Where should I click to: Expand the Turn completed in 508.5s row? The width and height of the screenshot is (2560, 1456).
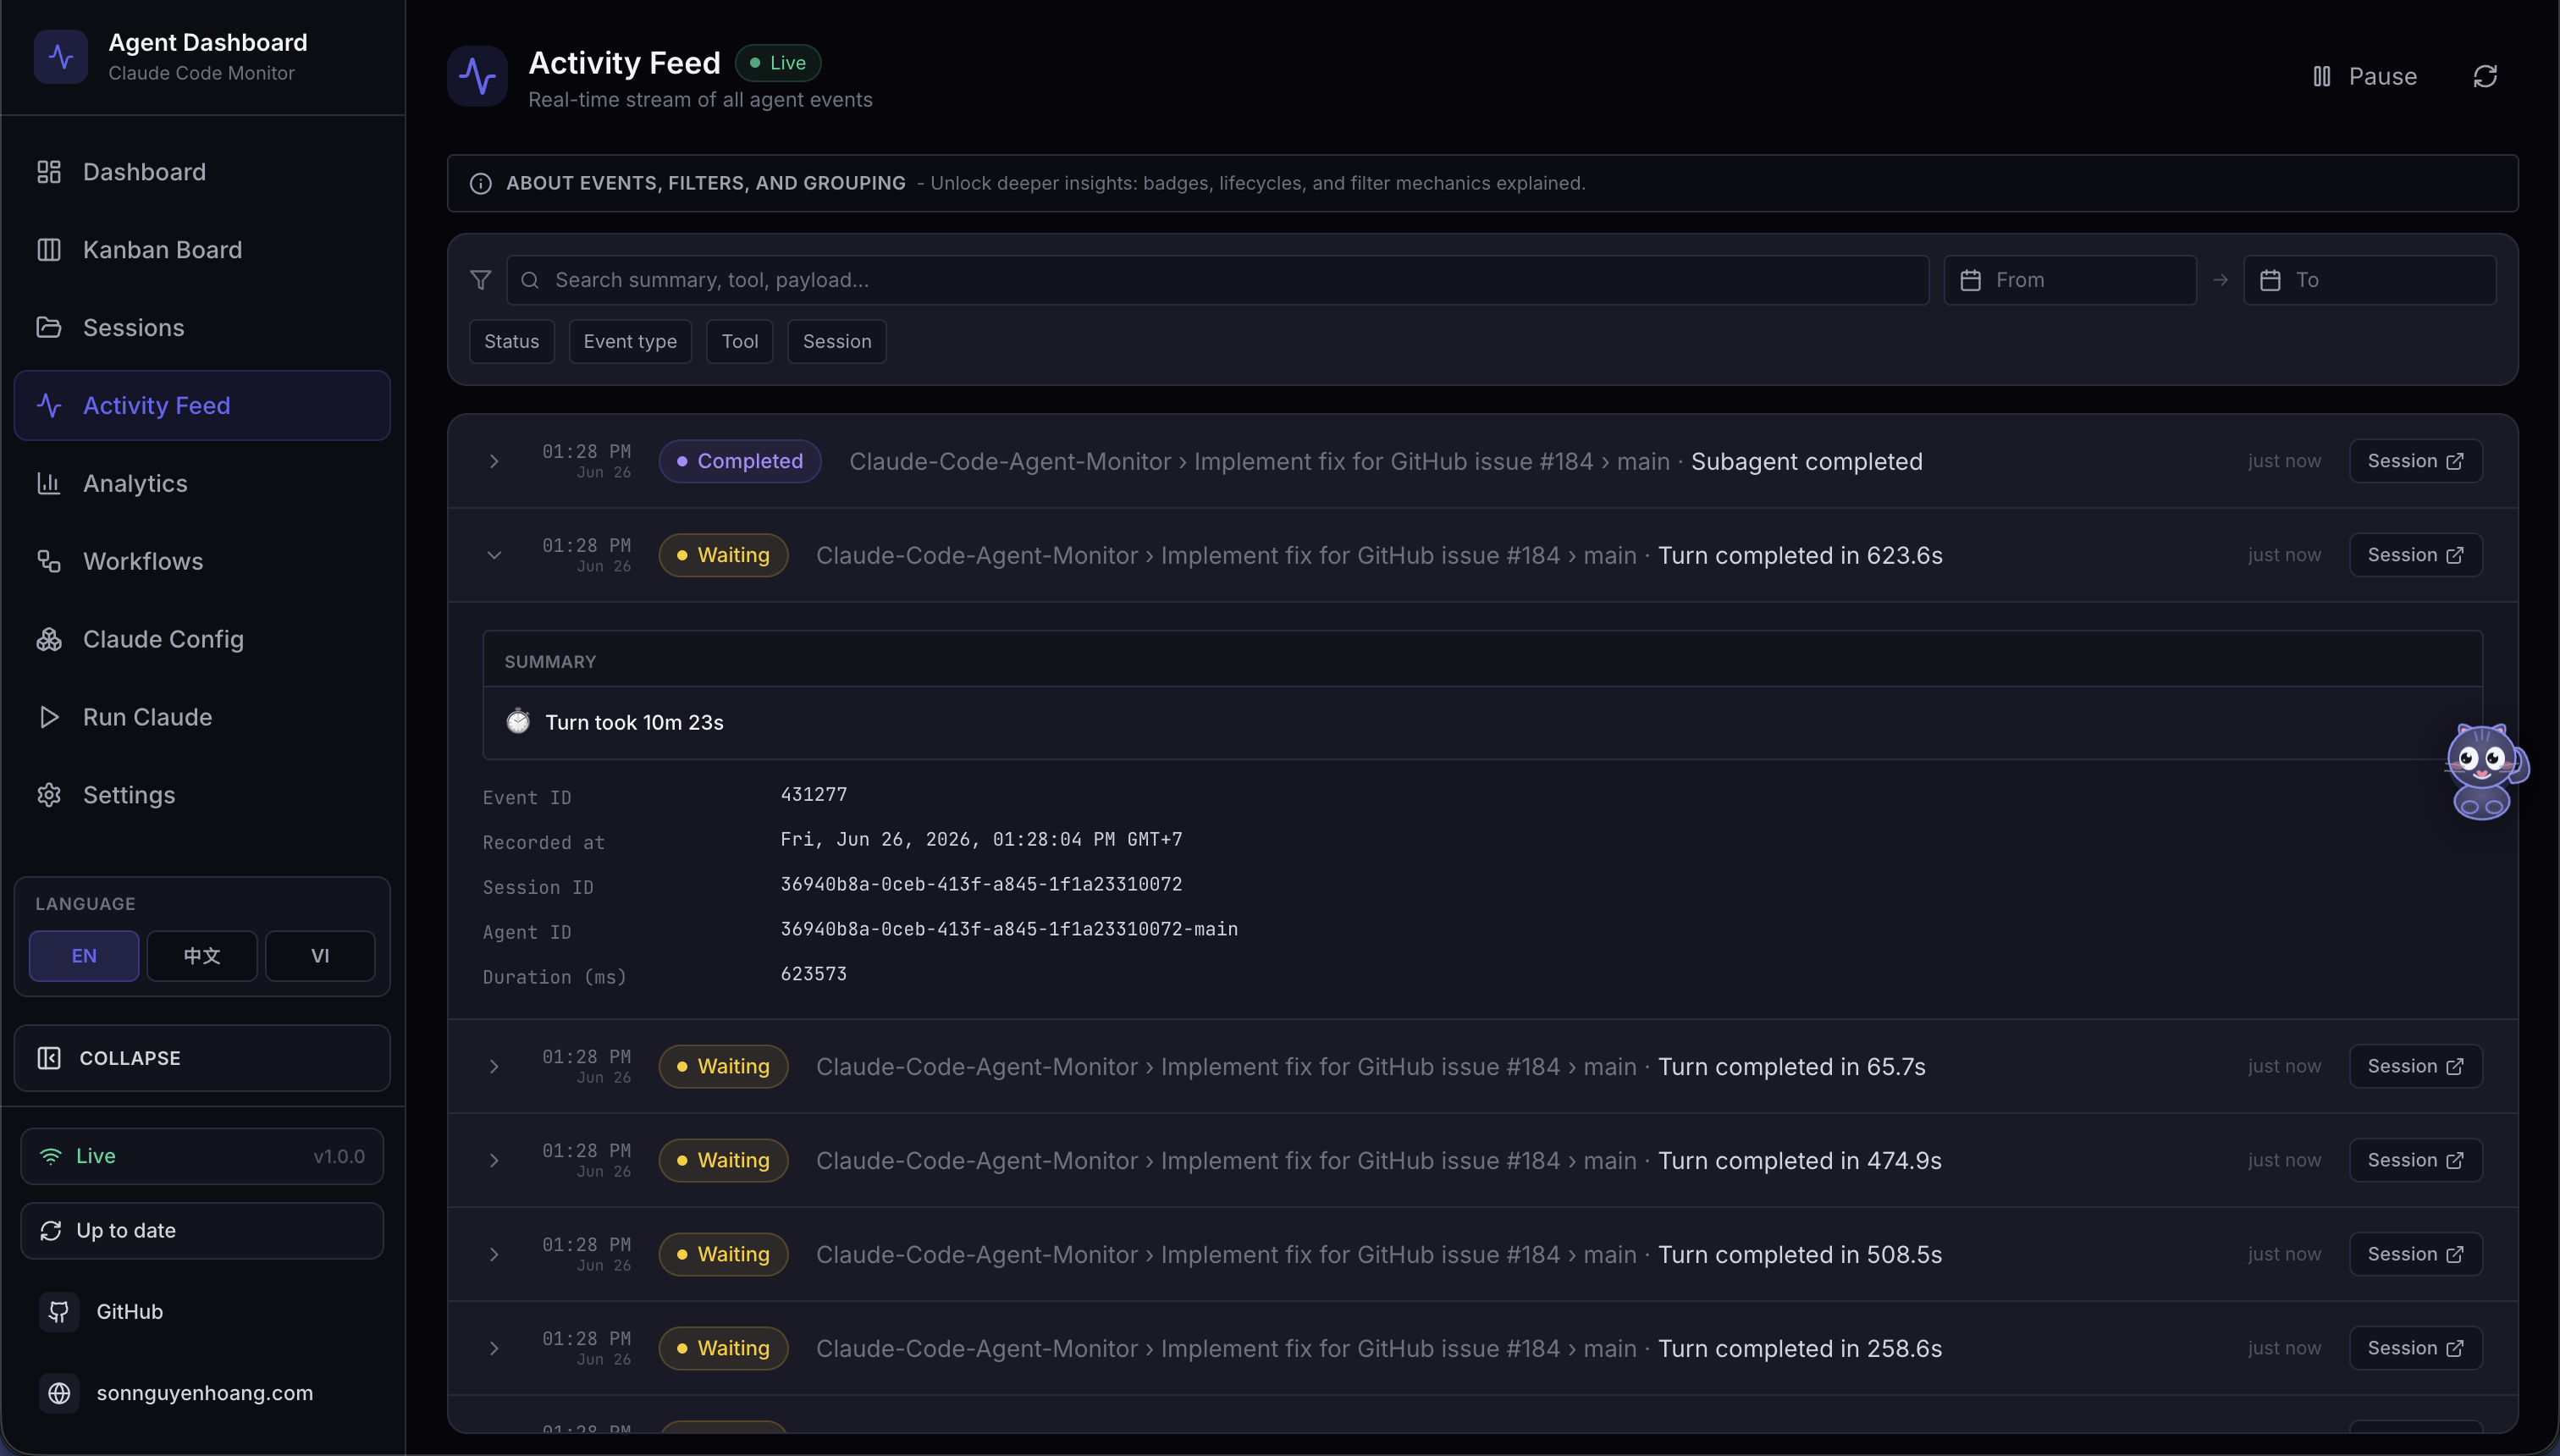coord(494,1255)
